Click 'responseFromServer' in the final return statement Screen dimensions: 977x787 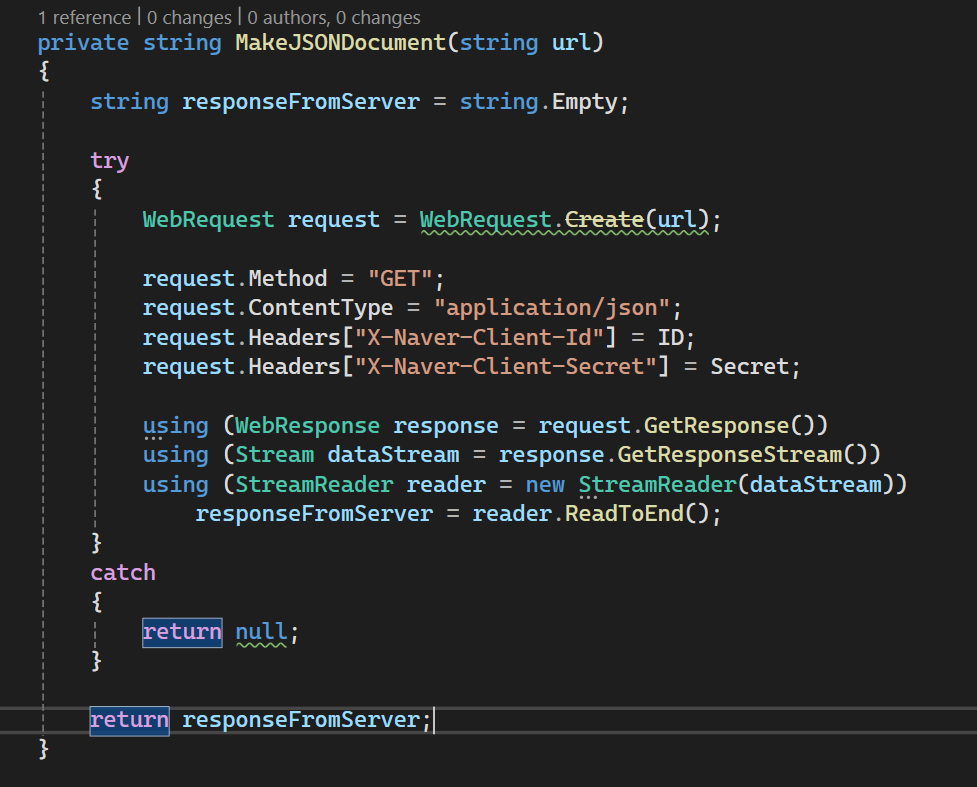[301, 720]
